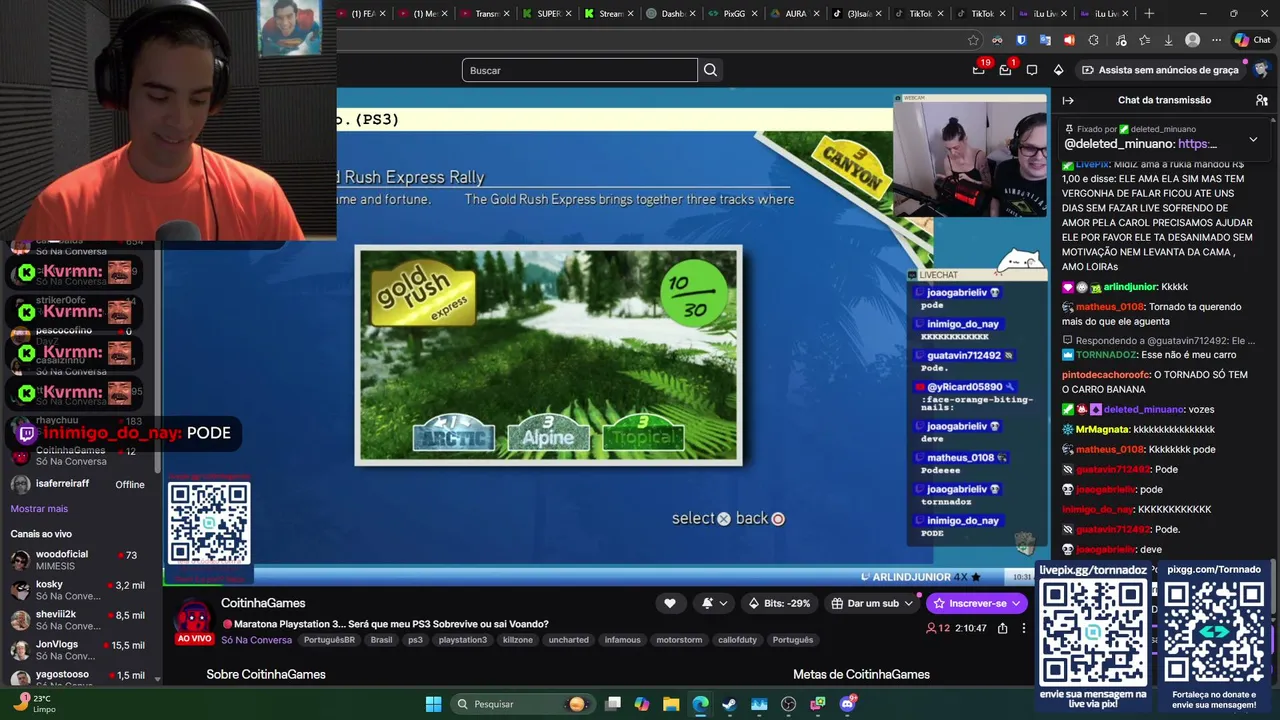Viewport: 1280px width, 720px height.
Task: Select the Brasil tag
Action: pos(381,640)
